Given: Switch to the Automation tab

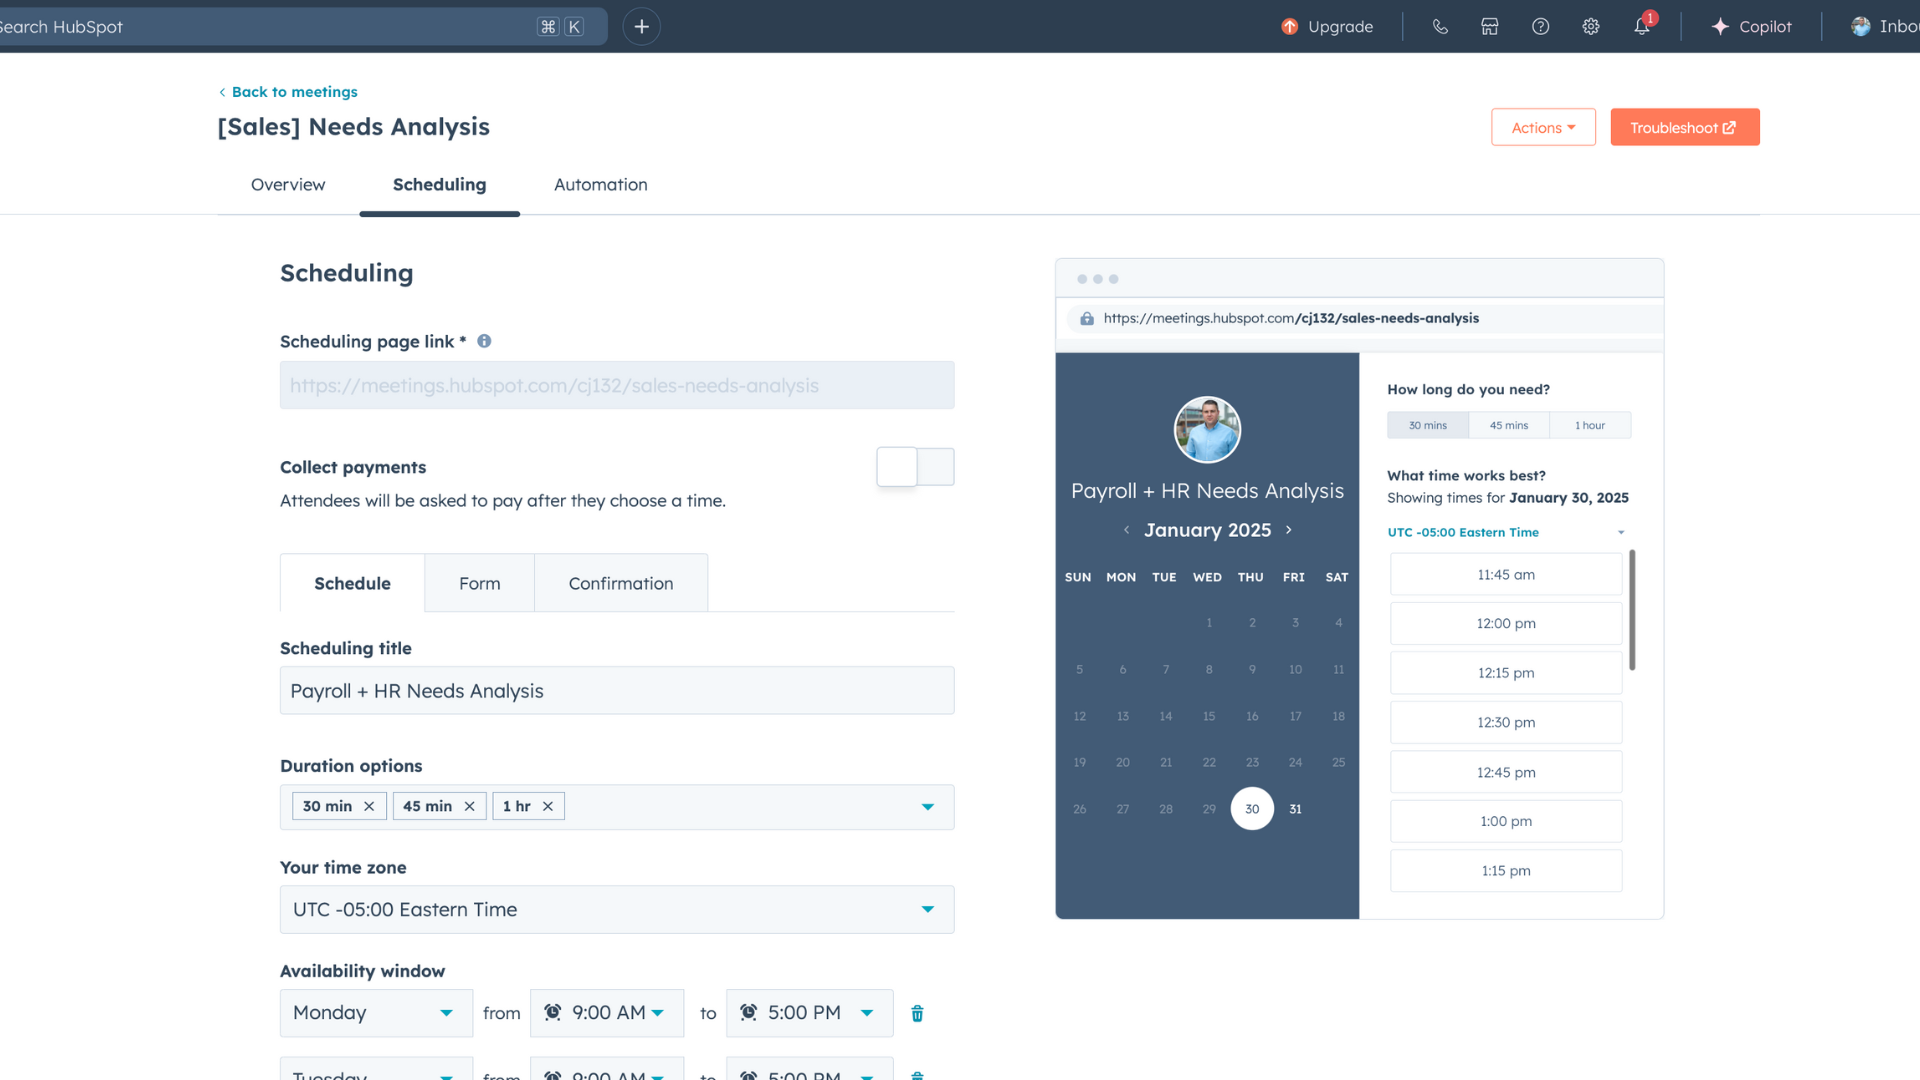Looking at the screenshot, I should point(600,185).
